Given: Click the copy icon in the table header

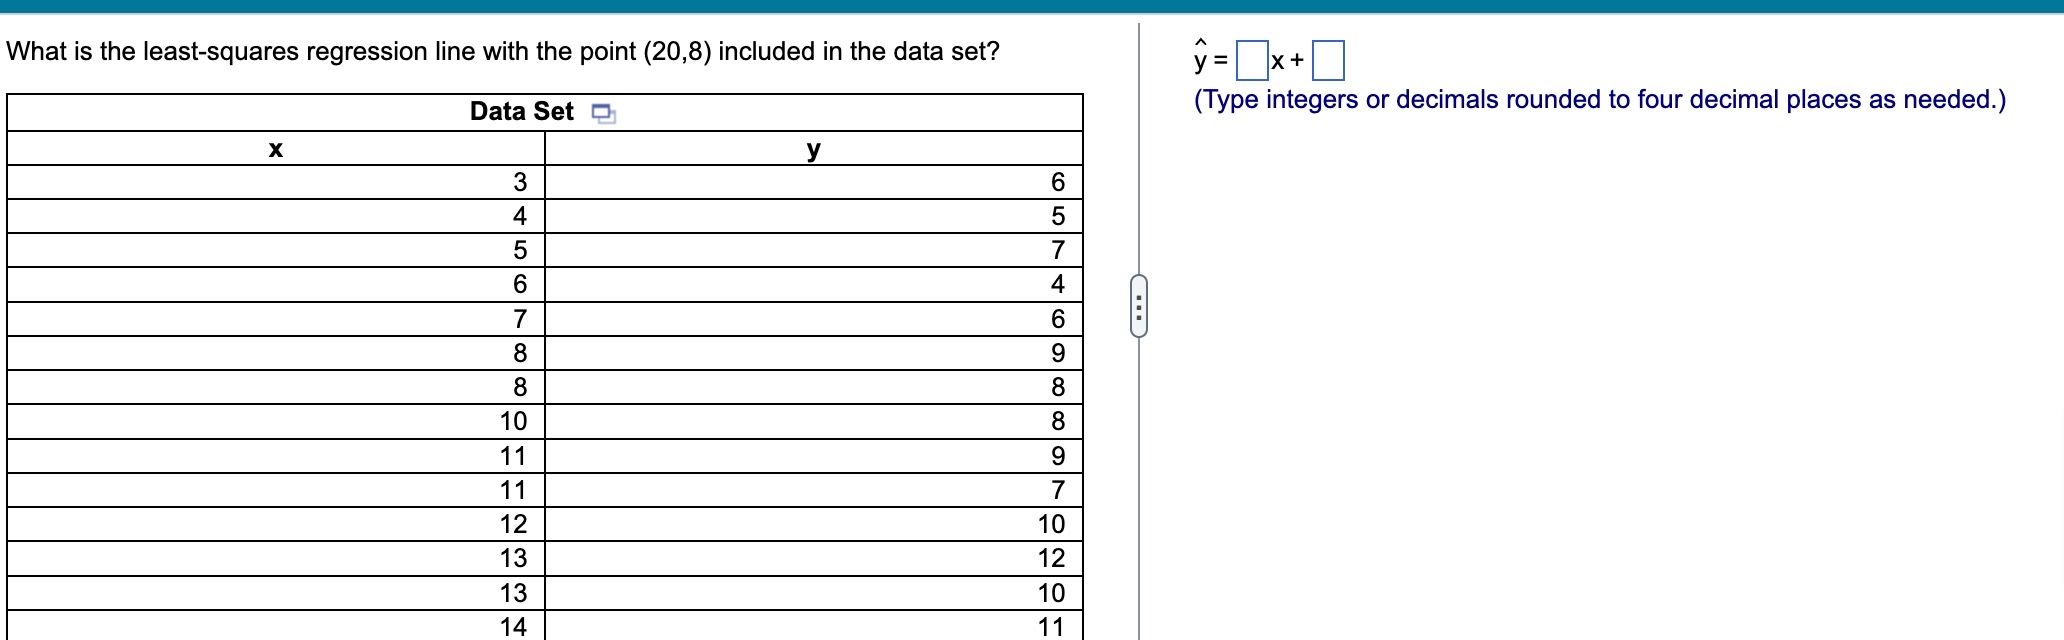Looking at the screenshot, I should click(x=605, y=113).
